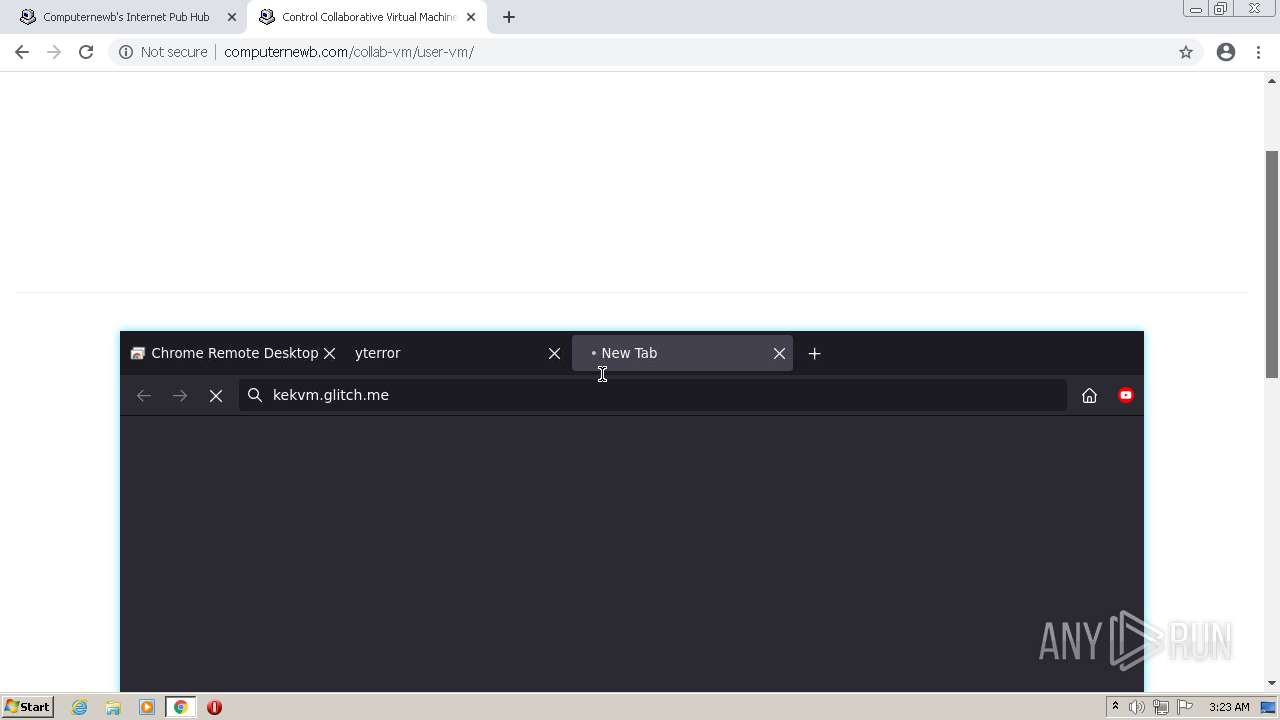Select Chrome taskbar button

180,707
